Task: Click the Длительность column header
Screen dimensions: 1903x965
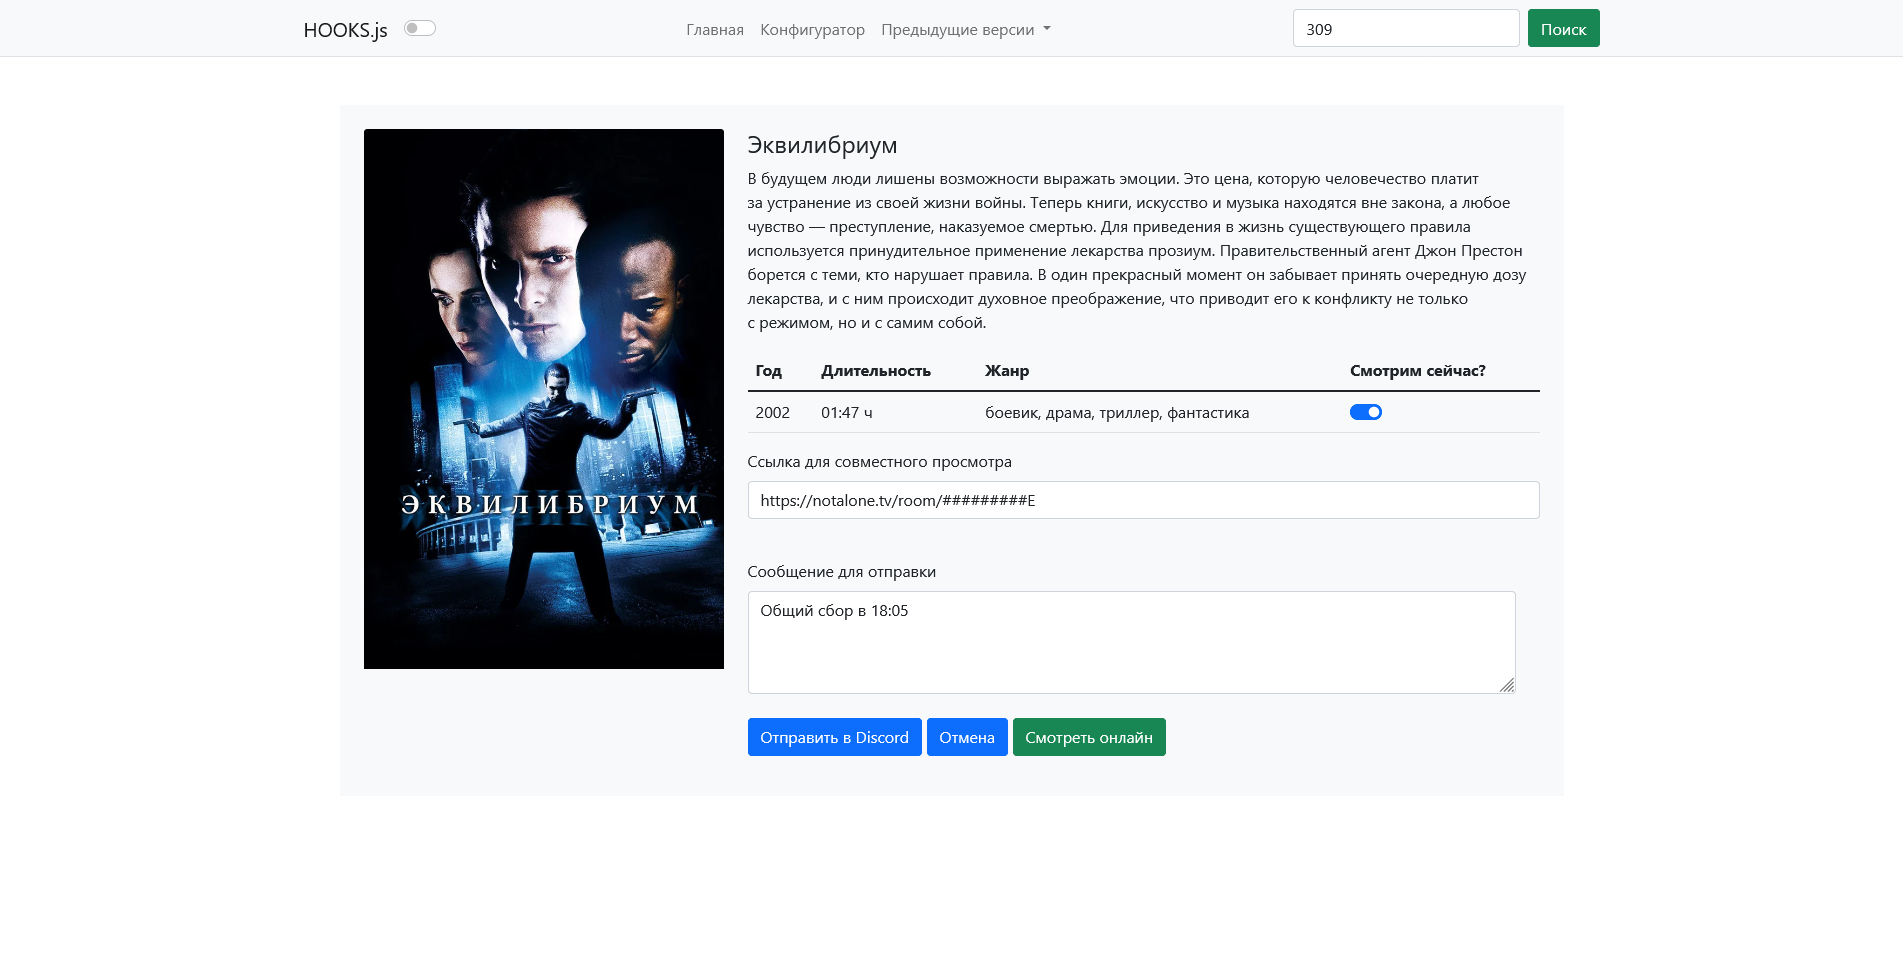Action: point(876,370)
